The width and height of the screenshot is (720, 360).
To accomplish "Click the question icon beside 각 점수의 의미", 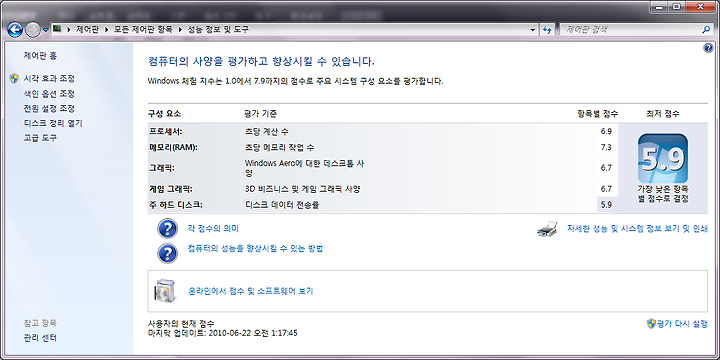I will point(167,228).
